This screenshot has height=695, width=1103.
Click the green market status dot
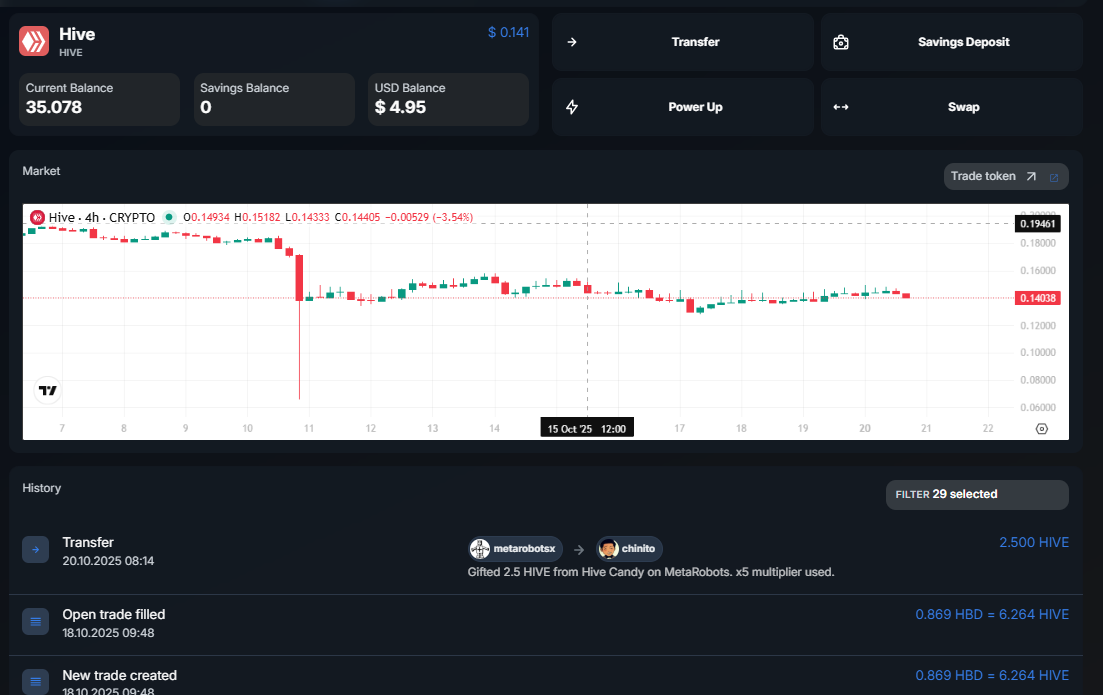(169, 217)
